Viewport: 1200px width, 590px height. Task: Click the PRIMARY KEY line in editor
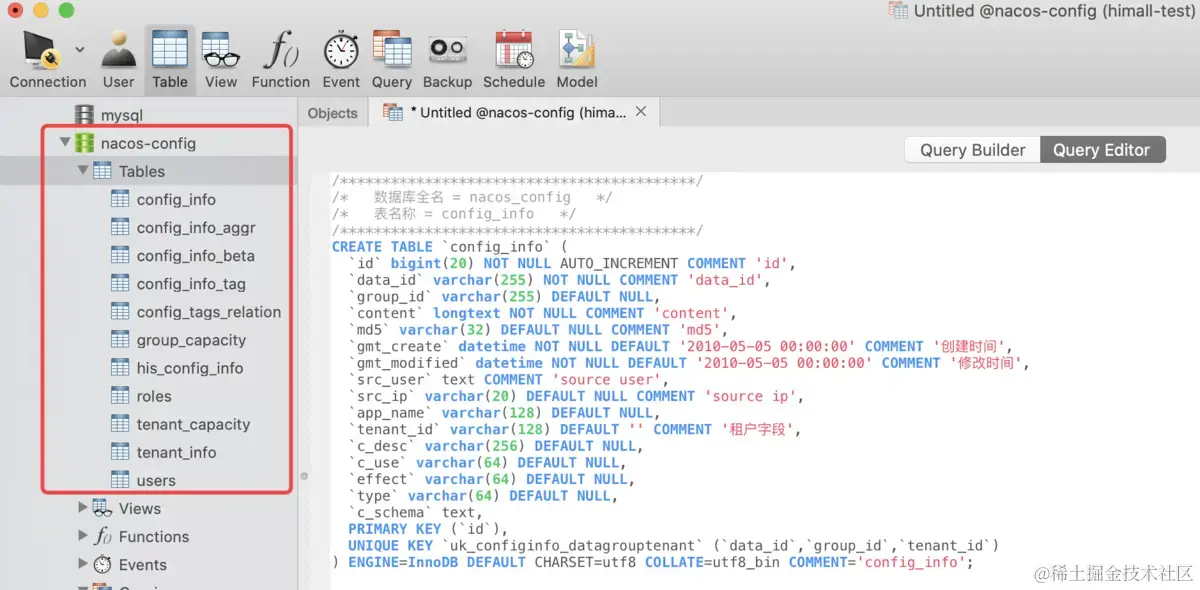coord(428,528)
